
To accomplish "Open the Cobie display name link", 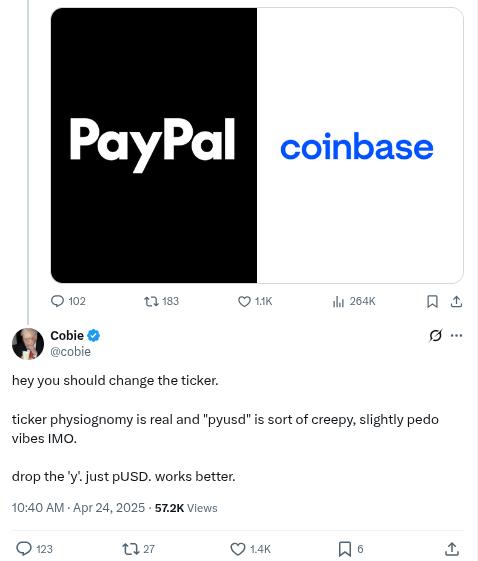I will pos(67,336).
